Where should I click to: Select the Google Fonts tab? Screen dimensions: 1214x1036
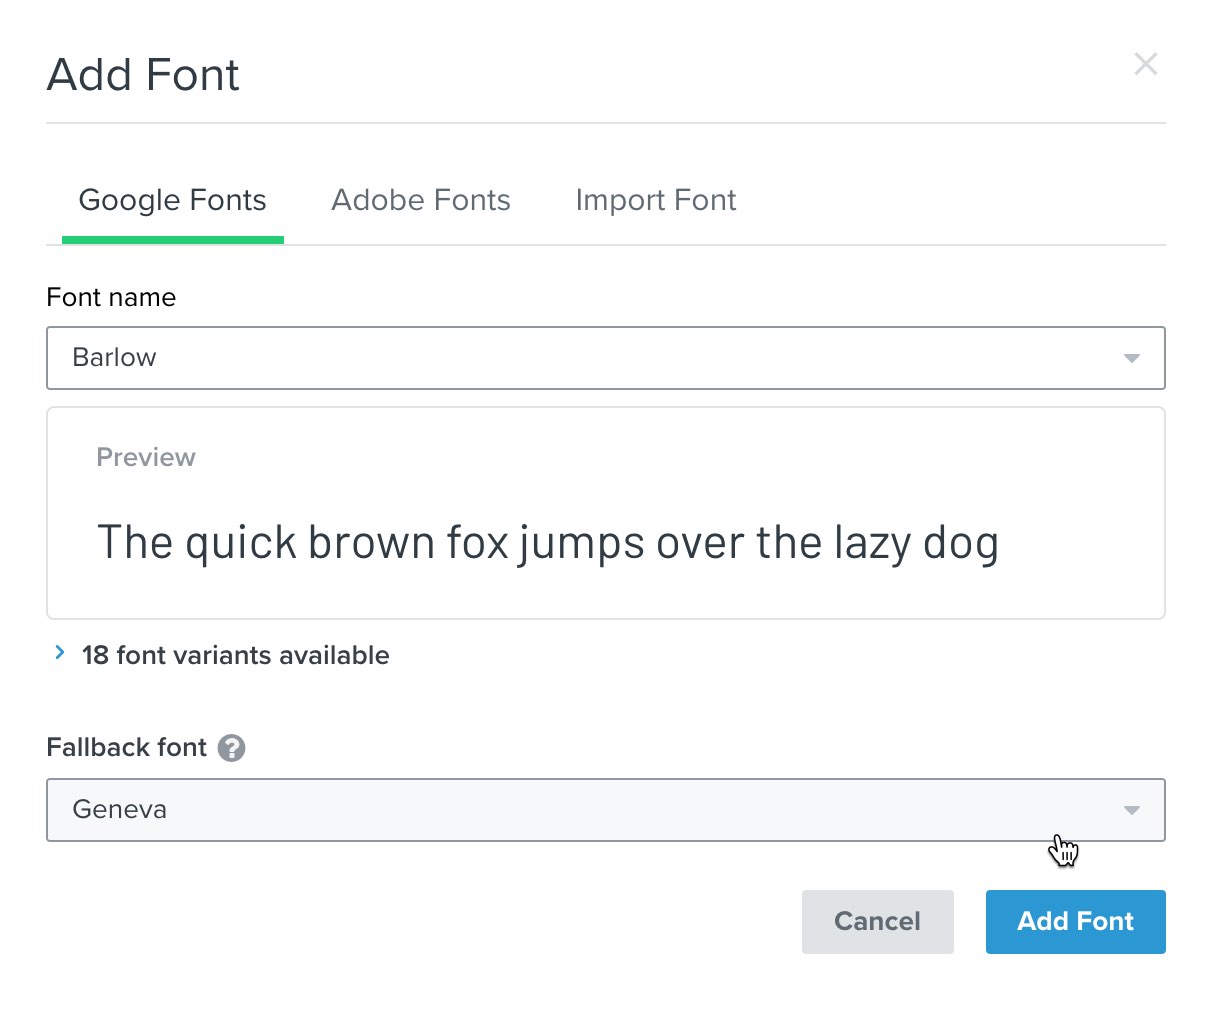click(172, 200)
